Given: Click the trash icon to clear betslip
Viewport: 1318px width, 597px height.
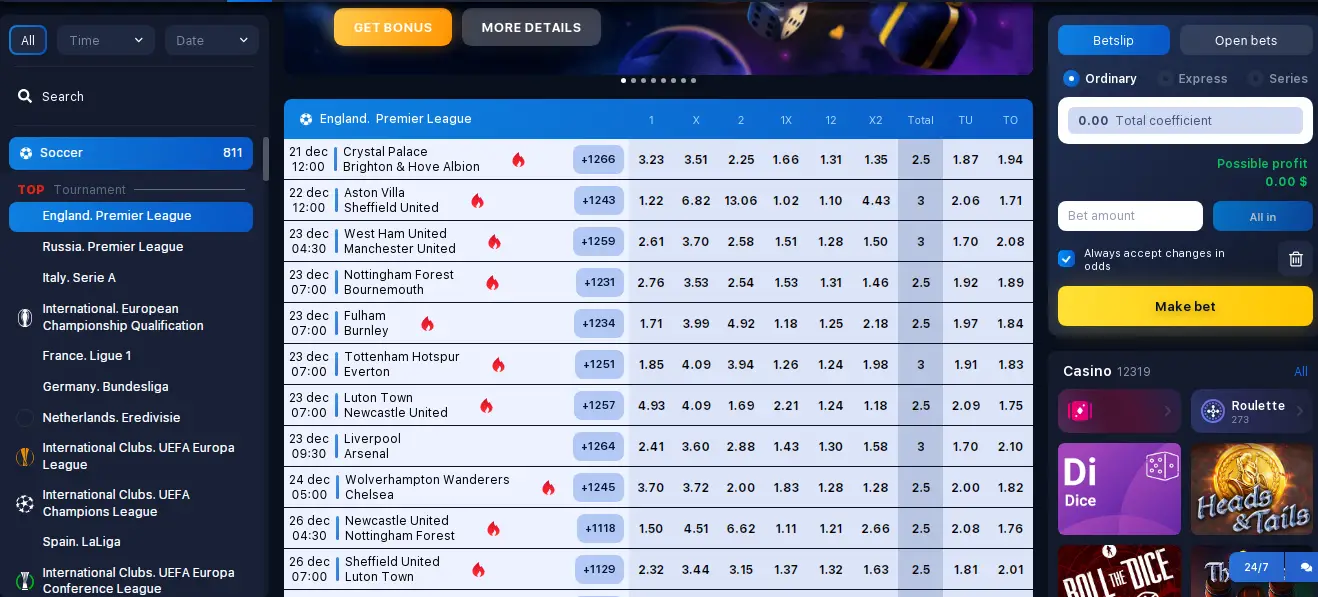Looking at the screenshot, I should [1295, 259].
